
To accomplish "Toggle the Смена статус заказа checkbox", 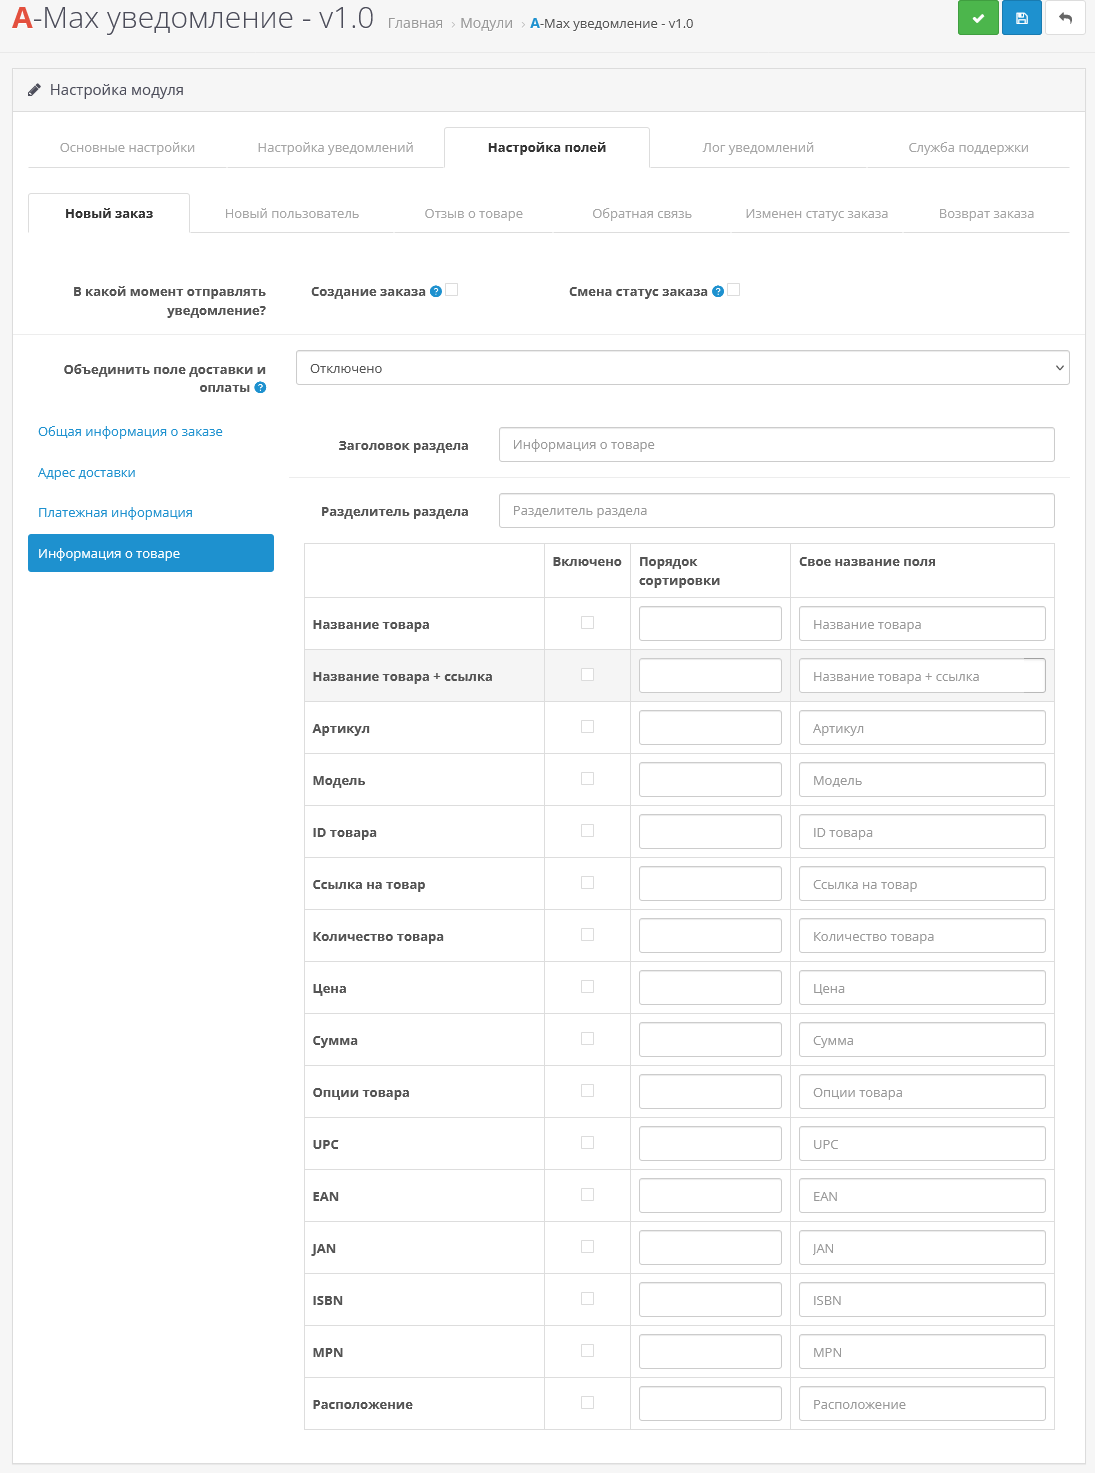I will click(734, 290).
